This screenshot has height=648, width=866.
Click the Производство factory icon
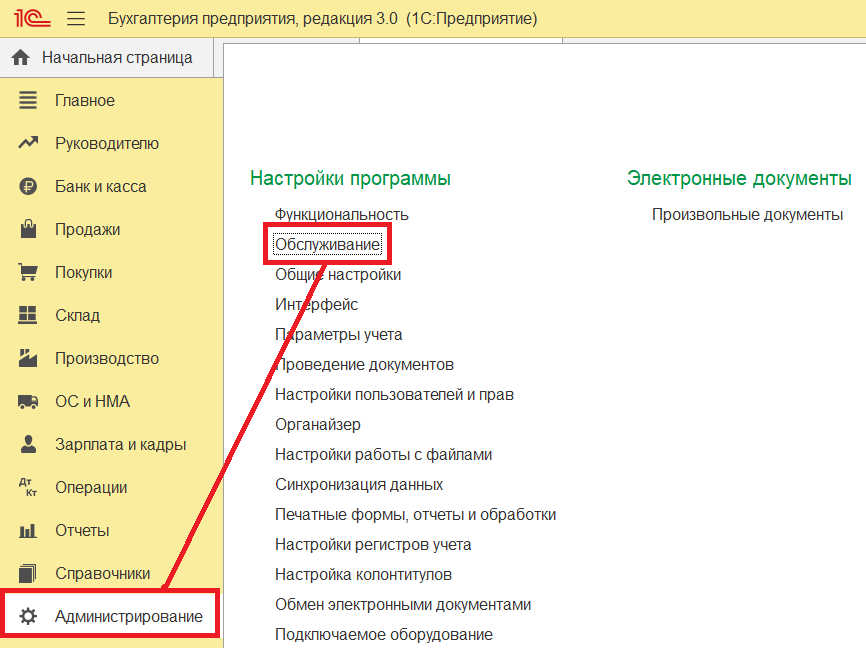[x=28, y=358]
